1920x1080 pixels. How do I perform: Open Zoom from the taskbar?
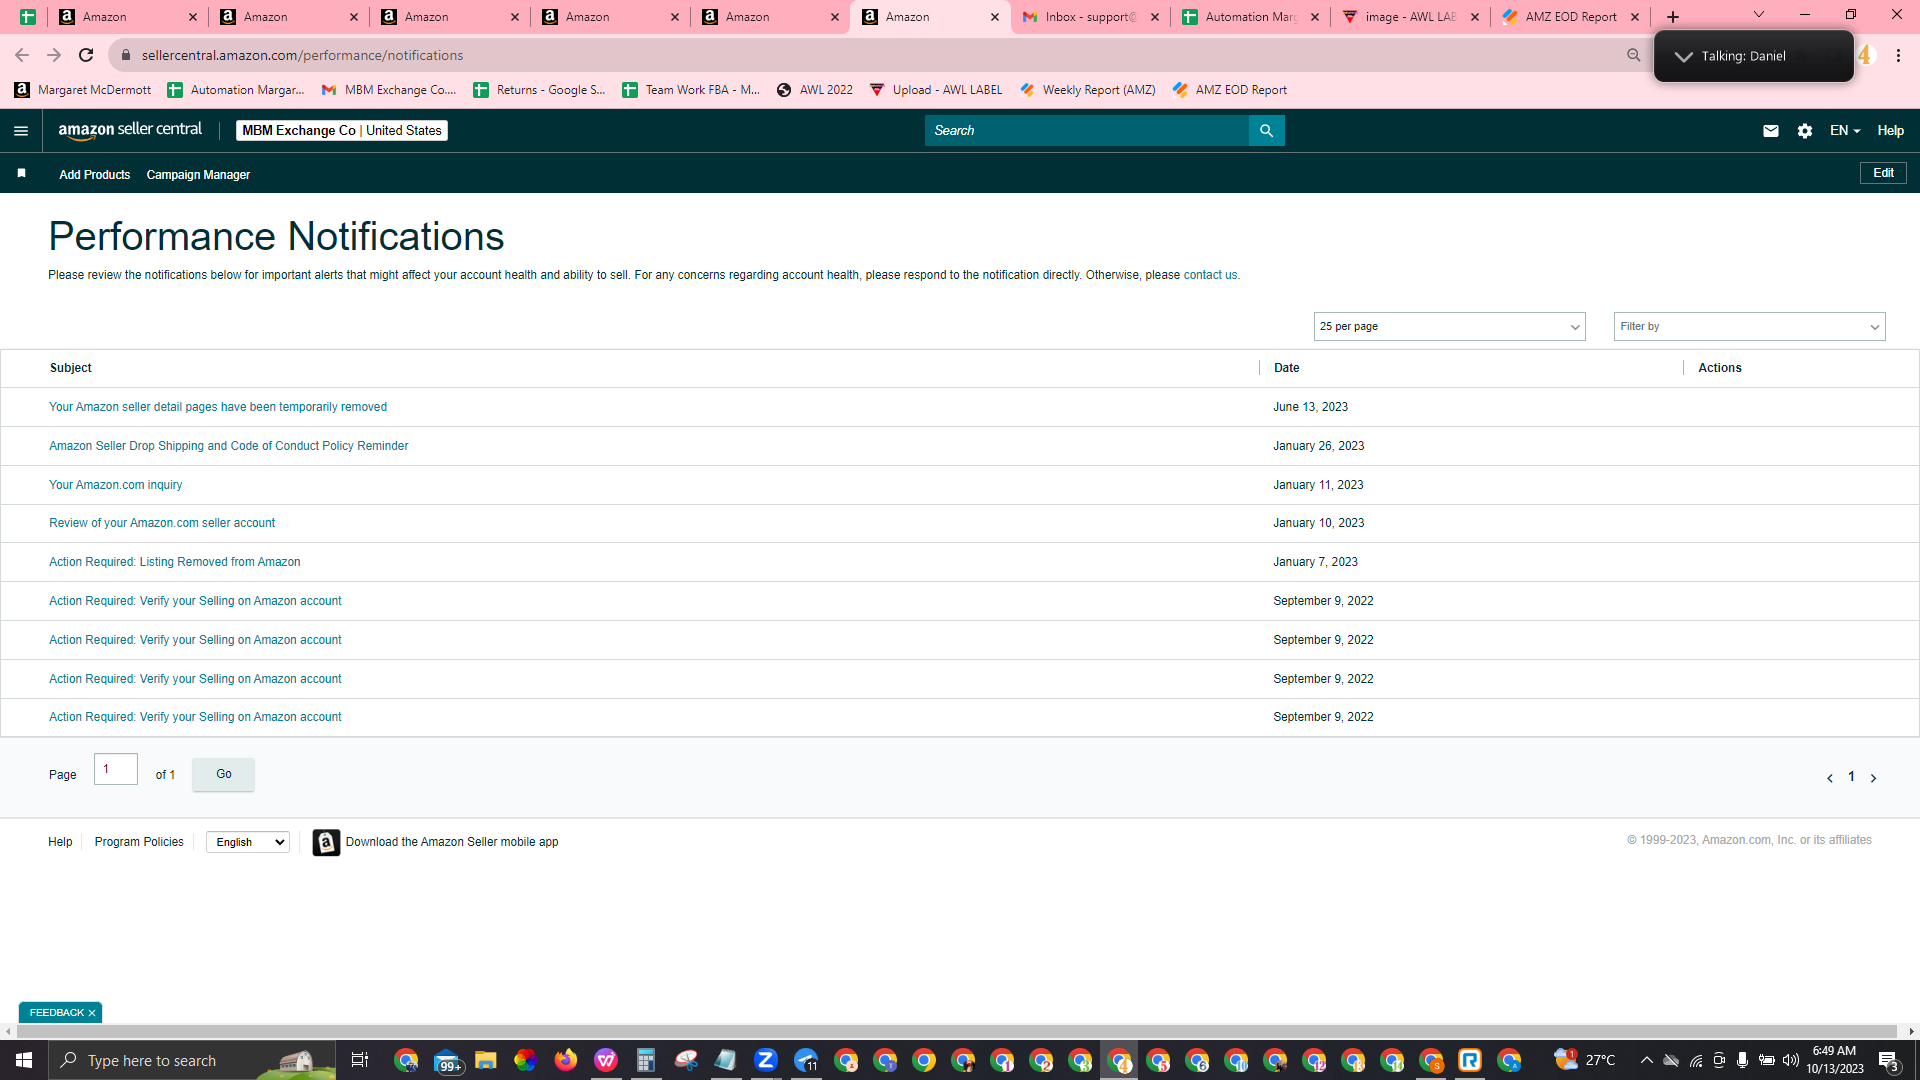766,1060
